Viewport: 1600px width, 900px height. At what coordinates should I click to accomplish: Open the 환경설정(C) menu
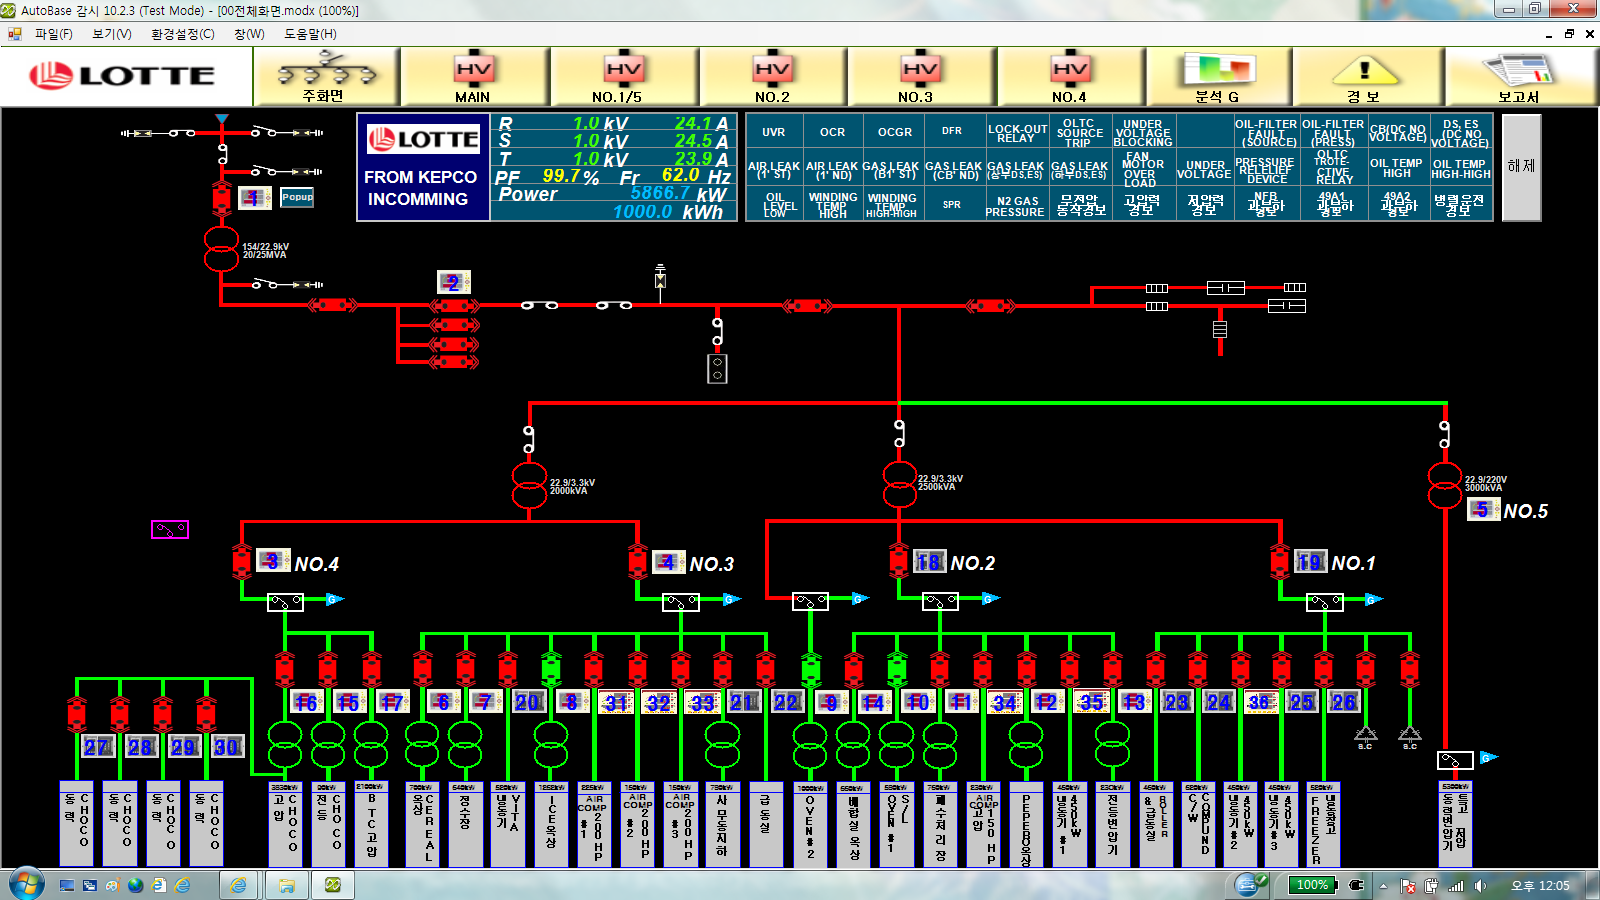182,34
